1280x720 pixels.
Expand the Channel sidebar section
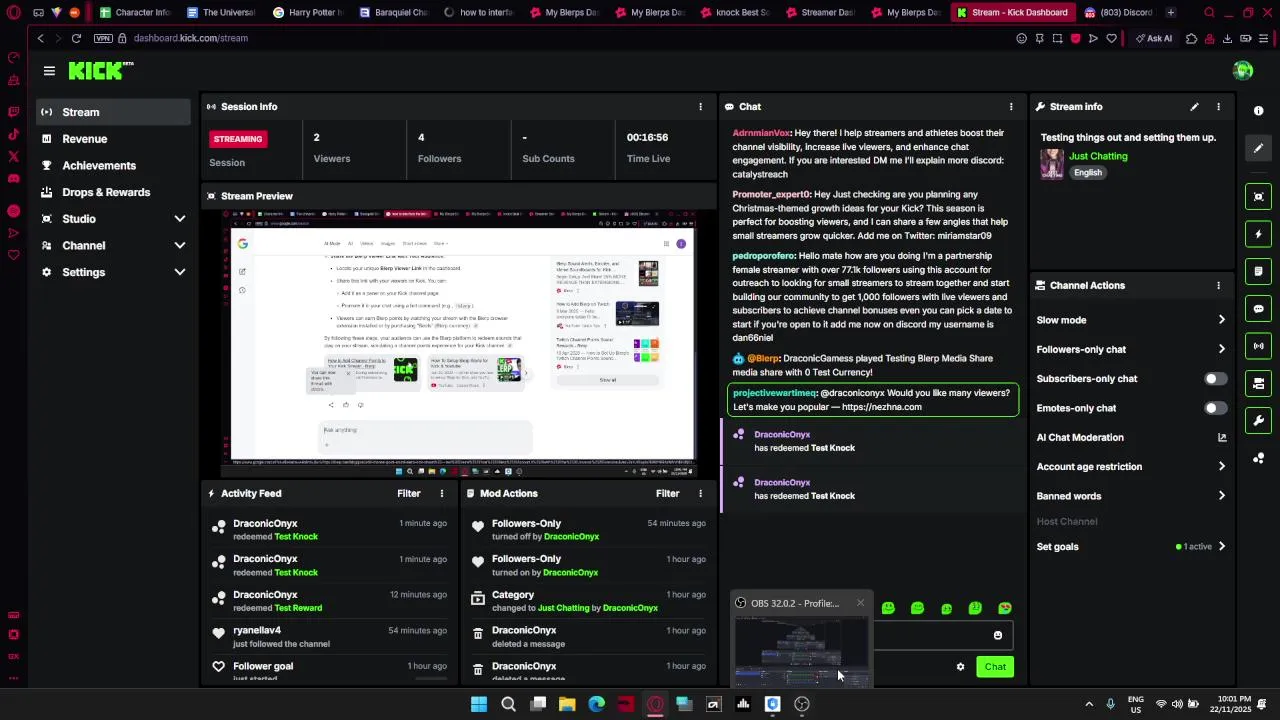point(179,246)
